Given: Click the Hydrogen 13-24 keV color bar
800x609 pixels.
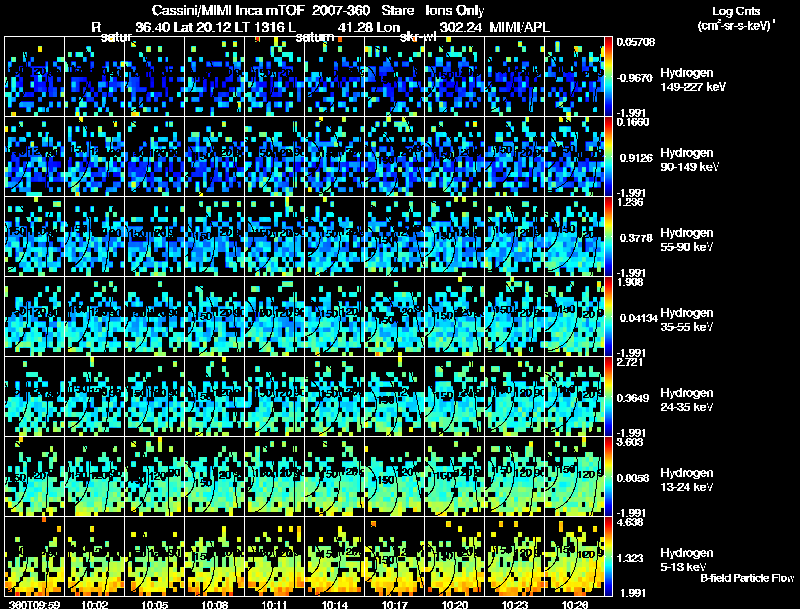Looking at the screenshot, I should pos(608,477).
